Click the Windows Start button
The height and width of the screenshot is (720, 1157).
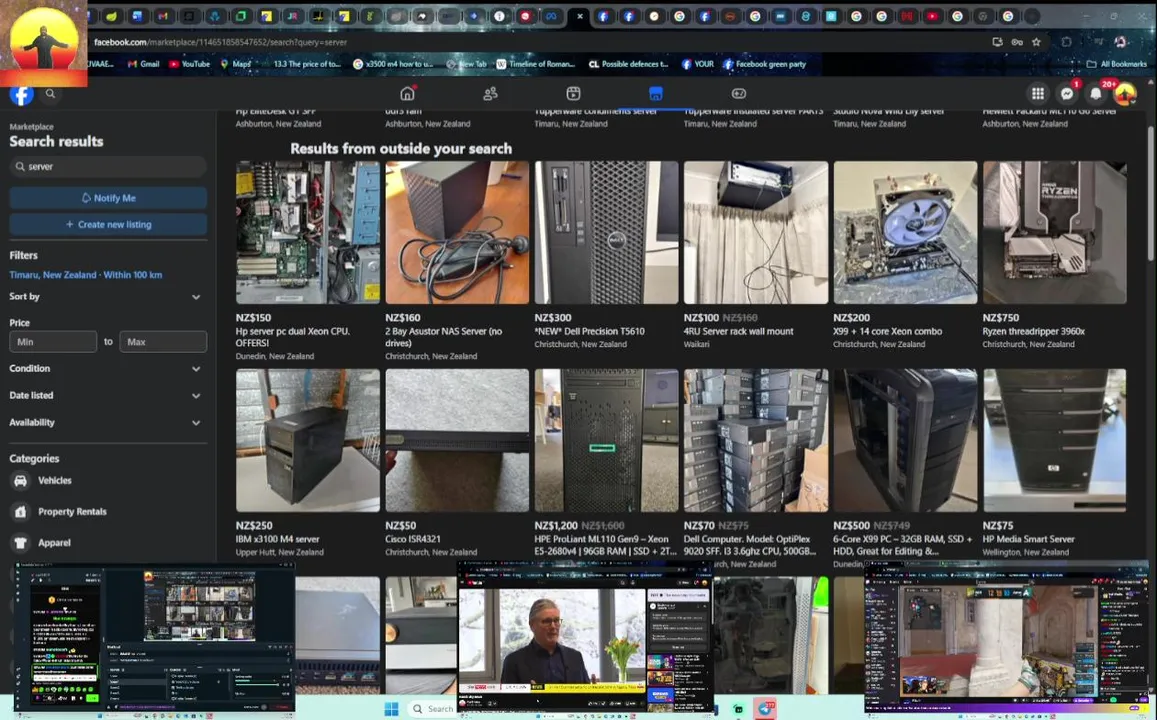tap(391, 709)
